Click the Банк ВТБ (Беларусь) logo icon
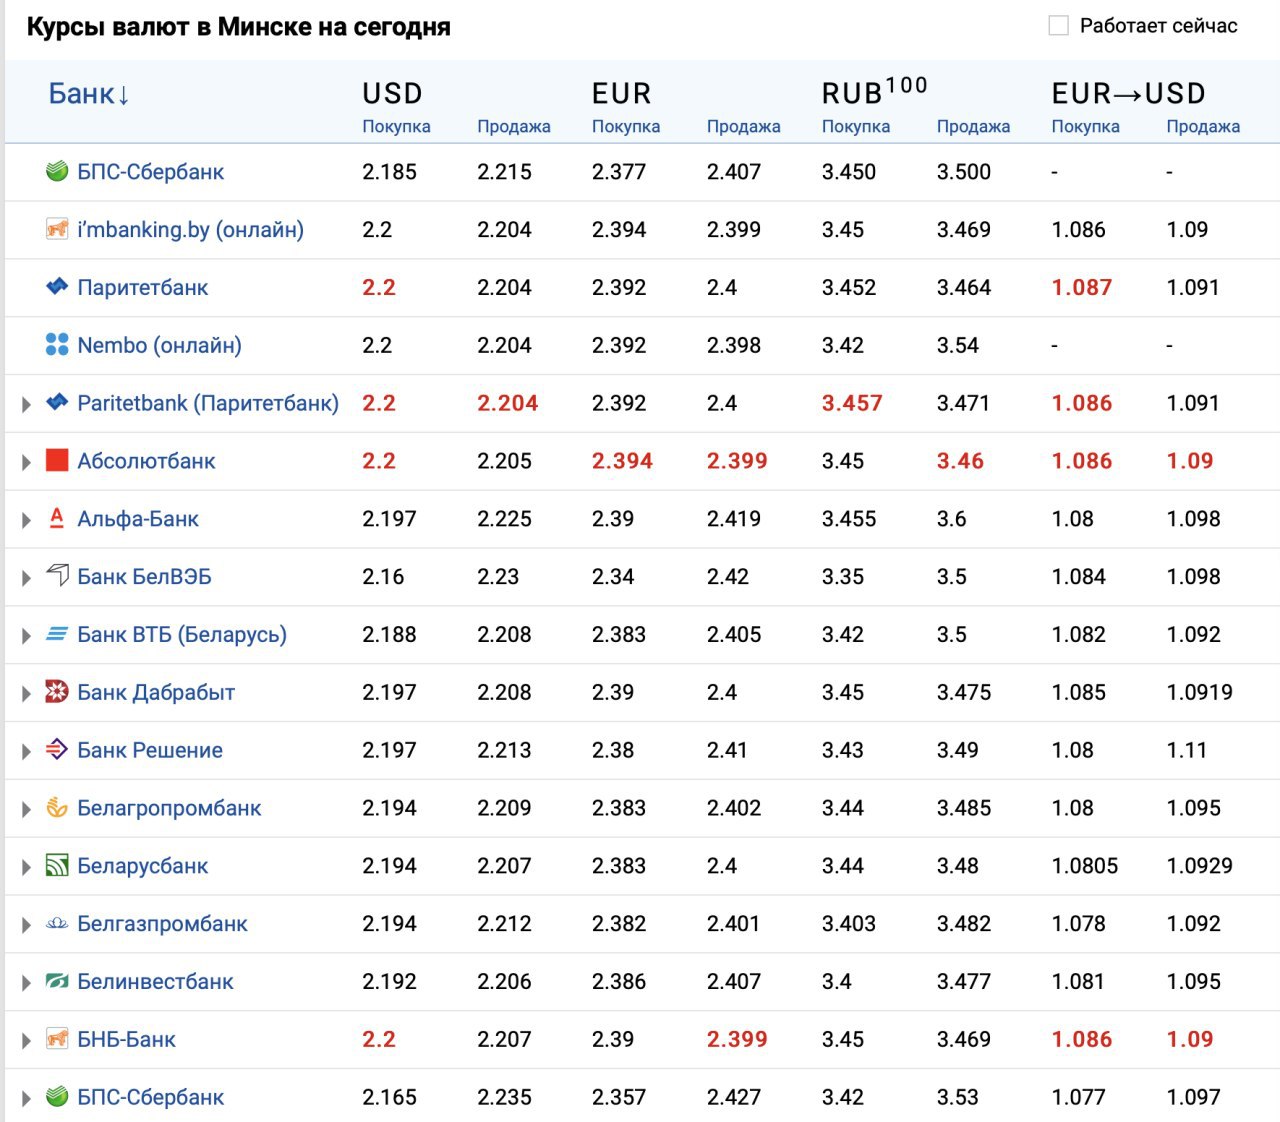This screenshot has width=1280, height=1122. (x=57, y=634)
